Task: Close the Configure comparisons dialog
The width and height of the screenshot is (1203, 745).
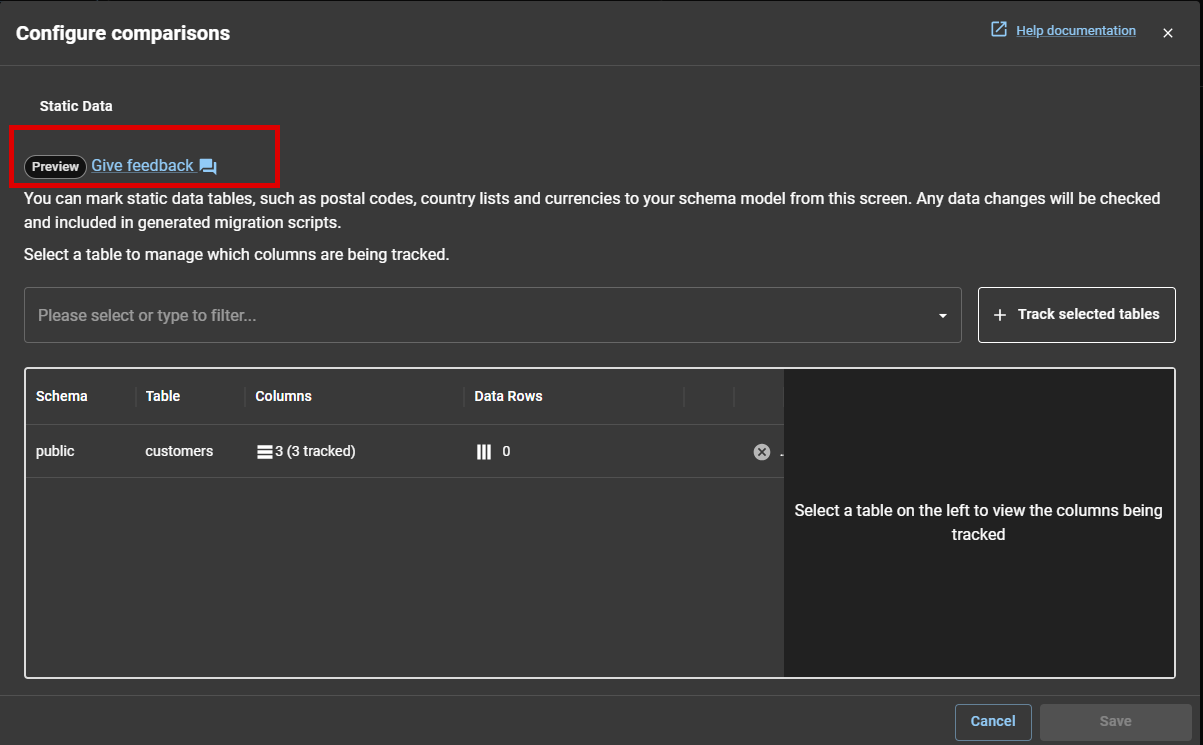Action: pos(1167,33)
